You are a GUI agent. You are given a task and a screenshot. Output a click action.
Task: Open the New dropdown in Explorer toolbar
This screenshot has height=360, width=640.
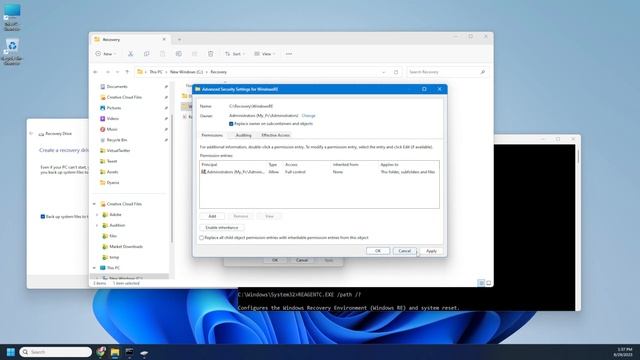click(106, 54)
